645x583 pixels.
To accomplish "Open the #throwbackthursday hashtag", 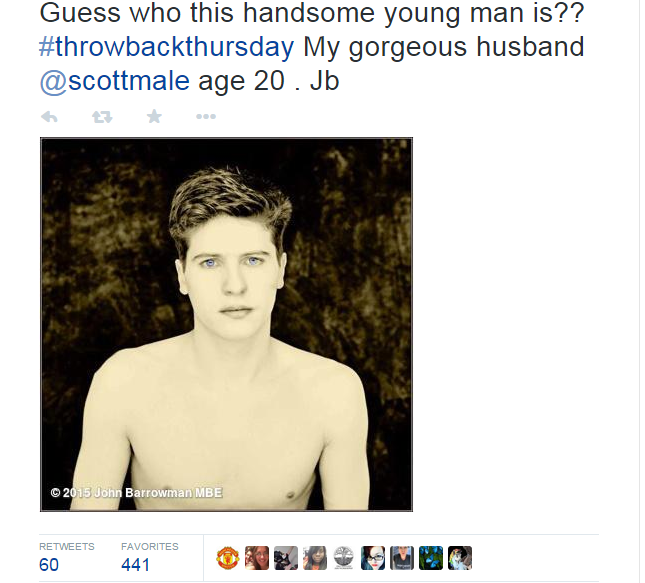I will pos(167,46).
